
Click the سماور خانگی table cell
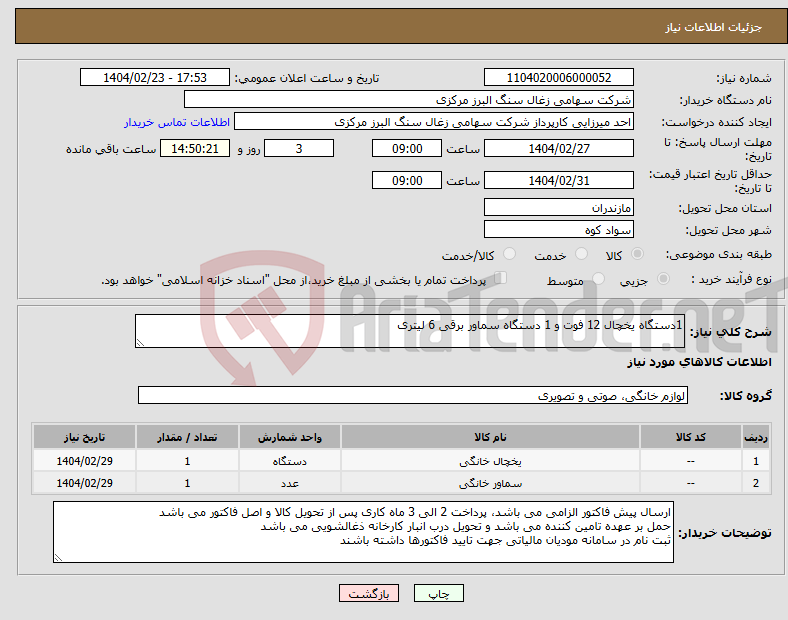(x=490, y=483)
